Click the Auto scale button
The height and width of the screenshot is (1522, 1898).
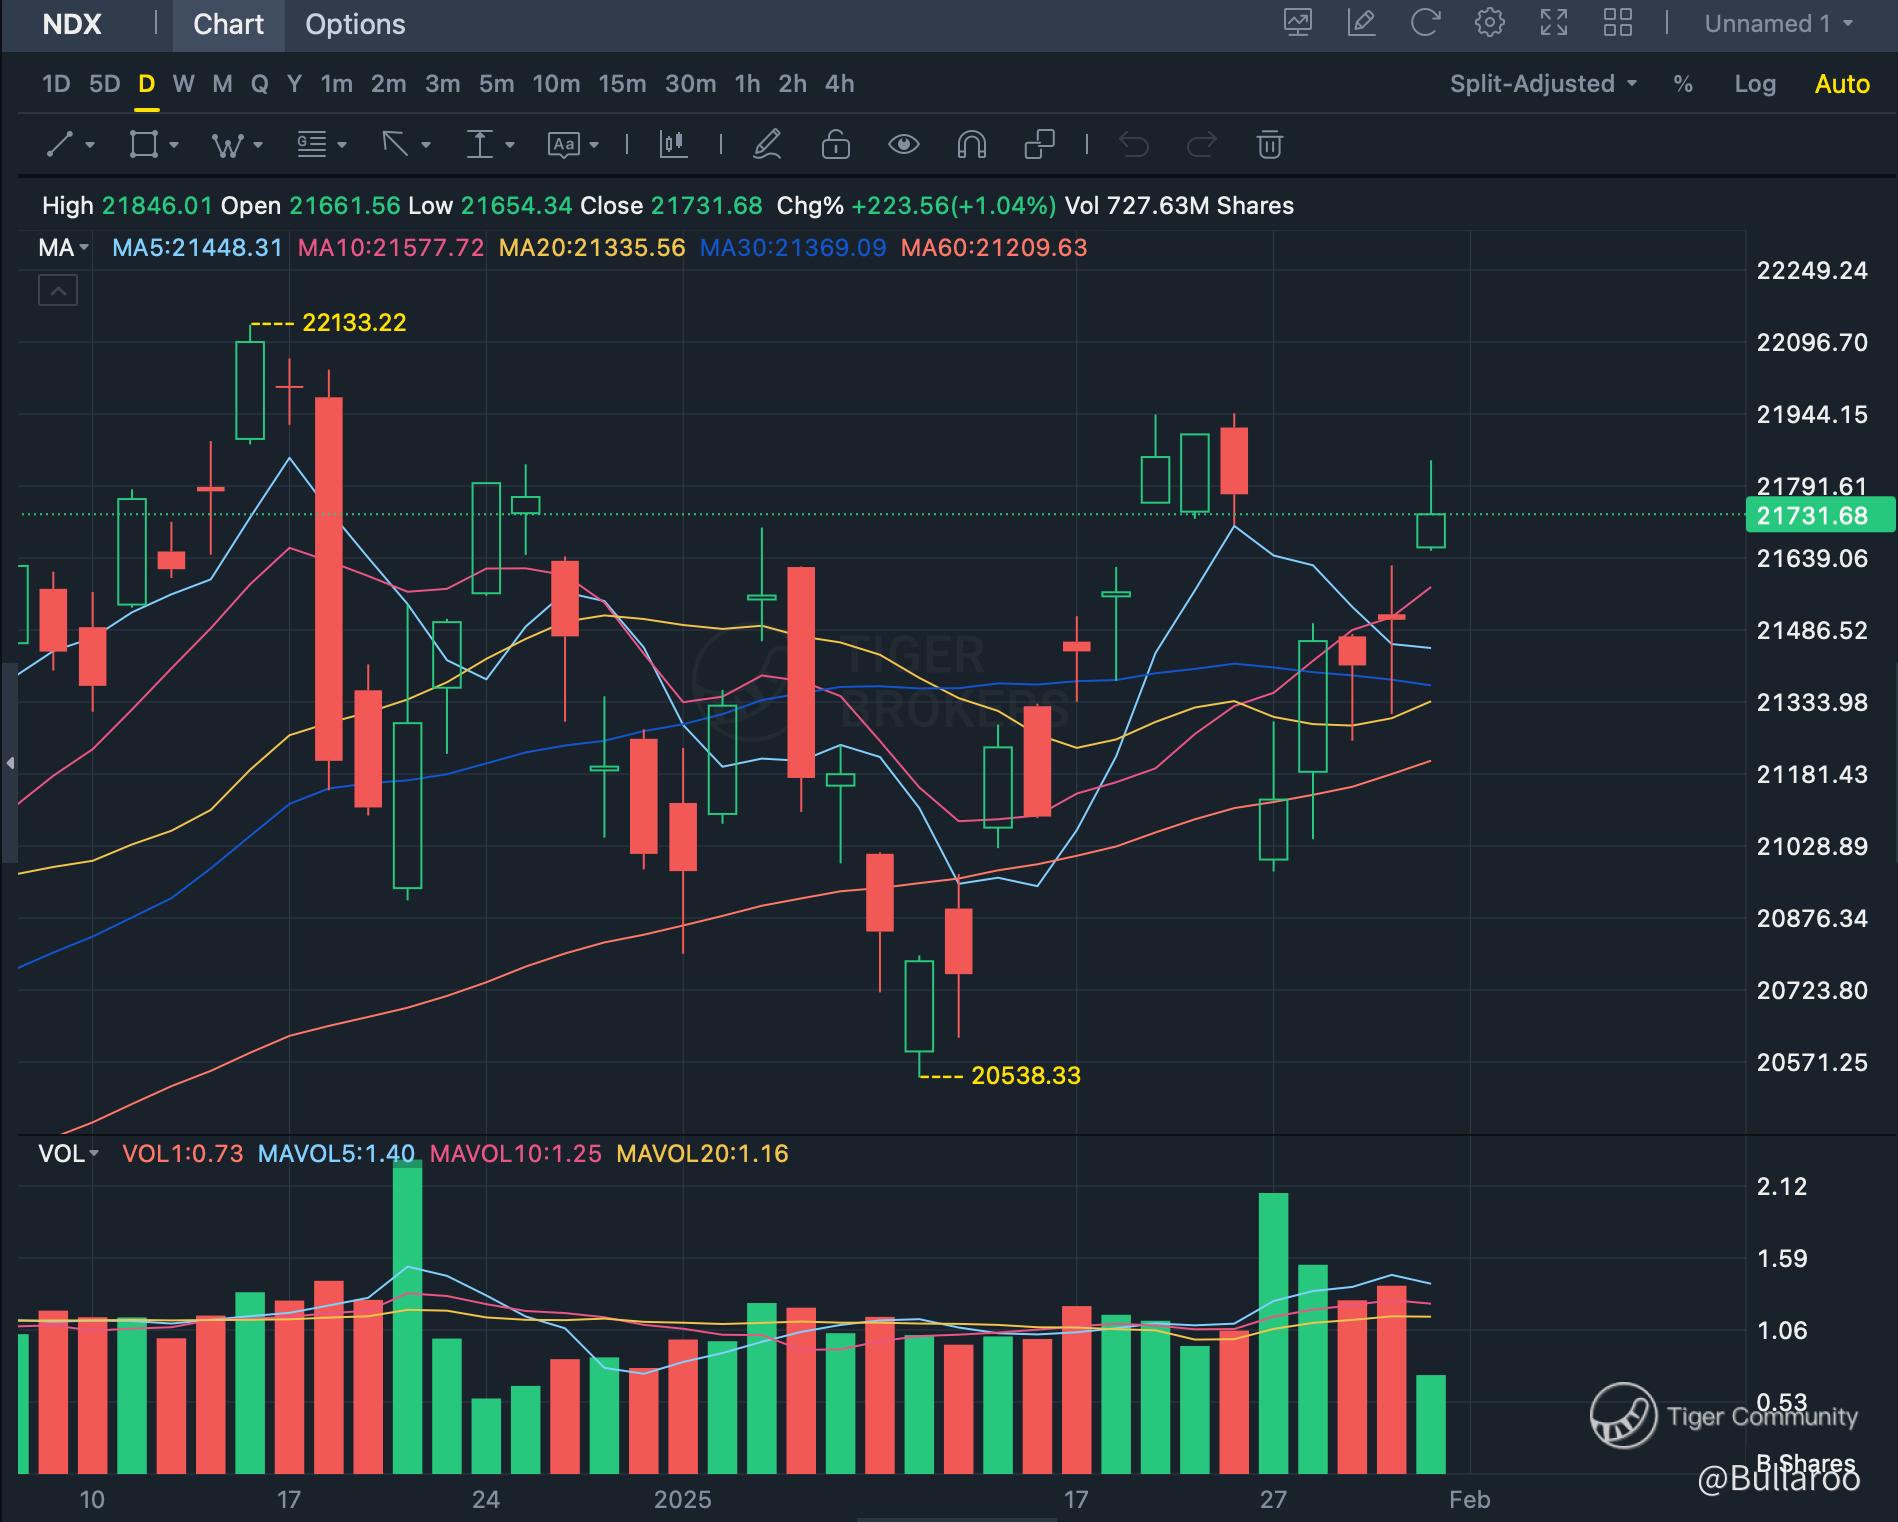(x=1842, y=84)
